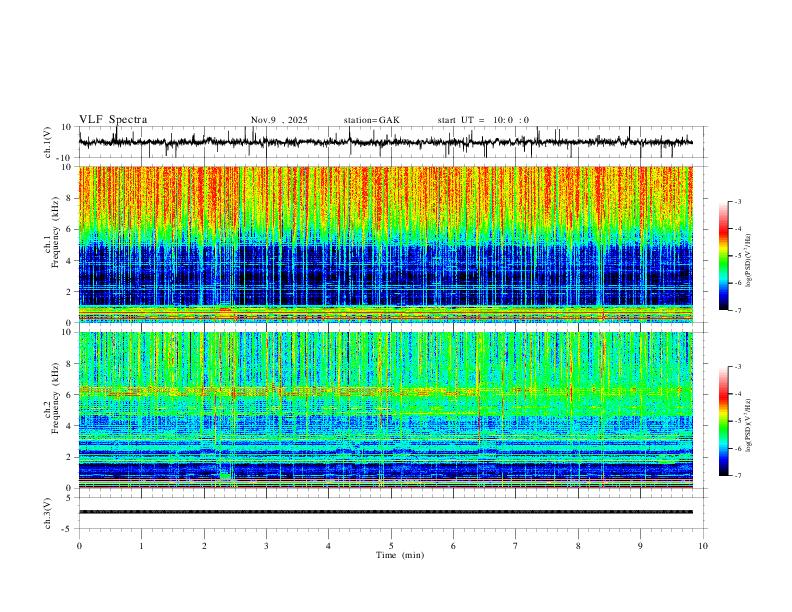The image size is (792, 612).
Task: Select the date text "Nov.9 , 2025"
Action: (x=279, y=120)
